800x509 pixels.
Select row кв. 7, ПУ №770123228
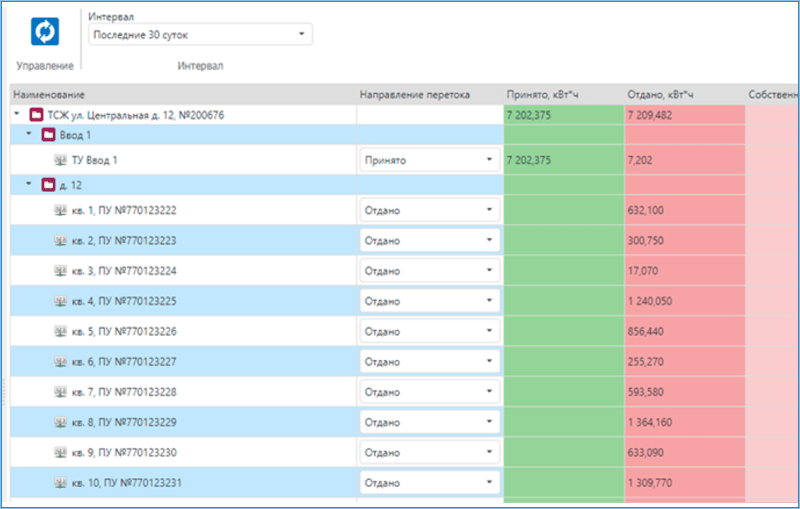point(124,392)
